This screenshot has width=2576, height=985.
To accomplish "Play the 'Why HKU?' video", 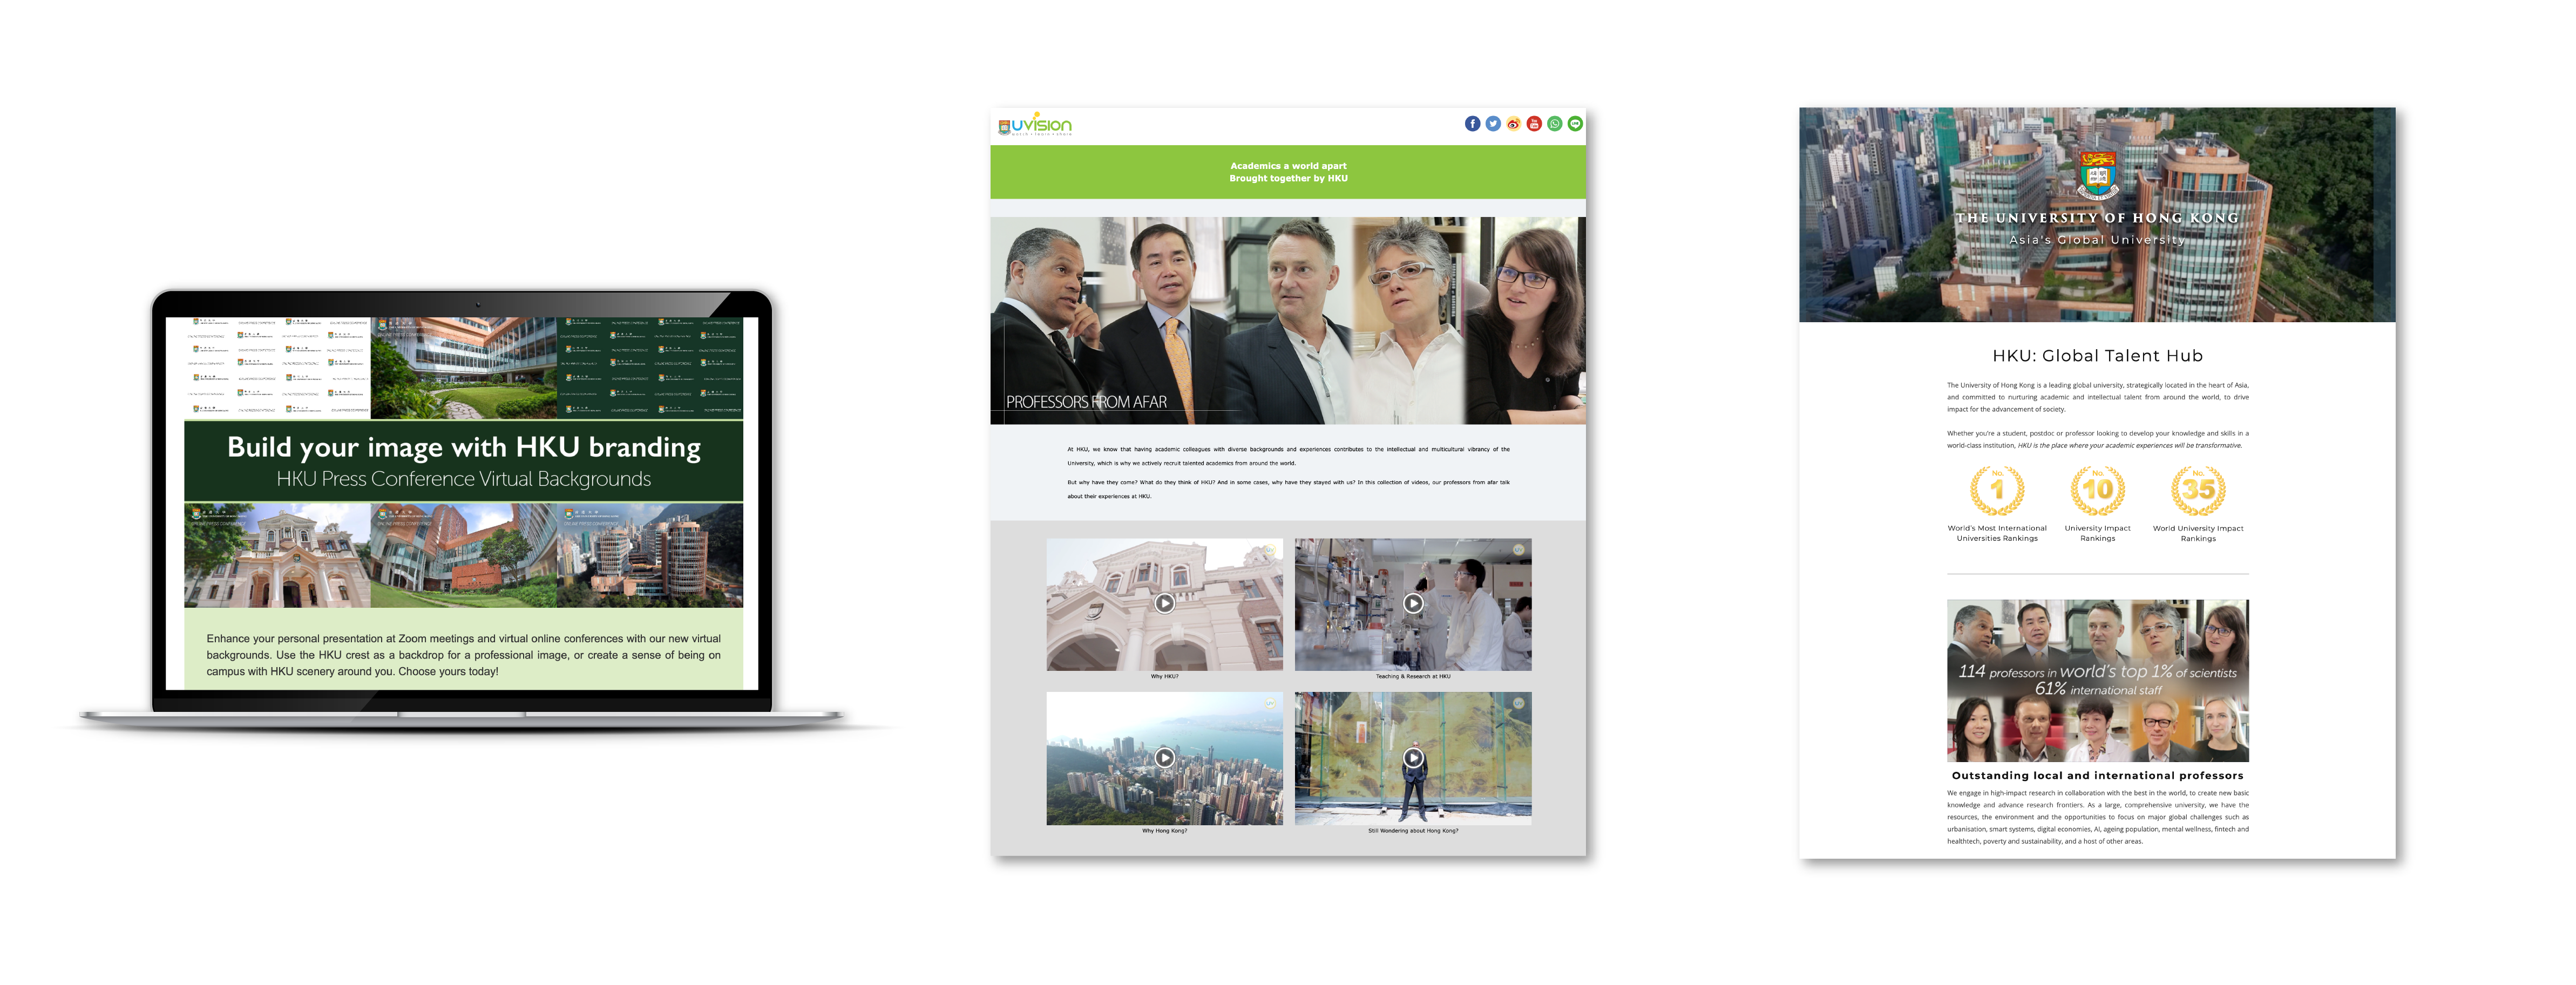I will point(1164,603).
